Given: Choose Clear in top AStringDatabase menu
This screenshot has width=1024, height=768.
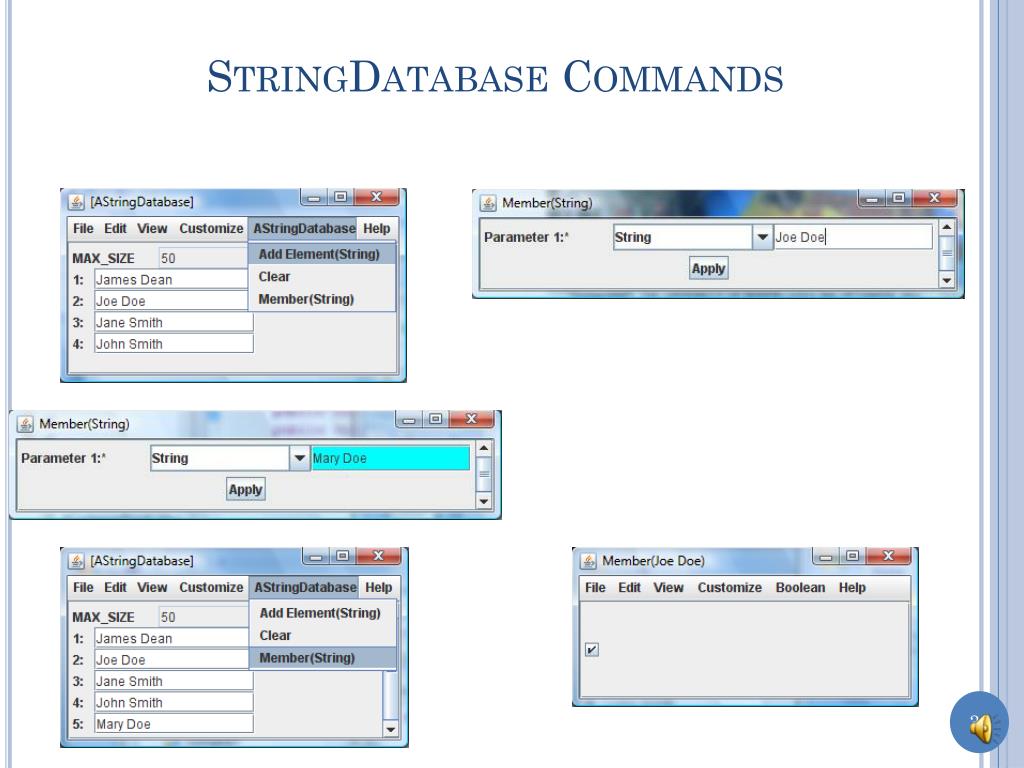Looking at the screenshot, I should tap(321, 277).
